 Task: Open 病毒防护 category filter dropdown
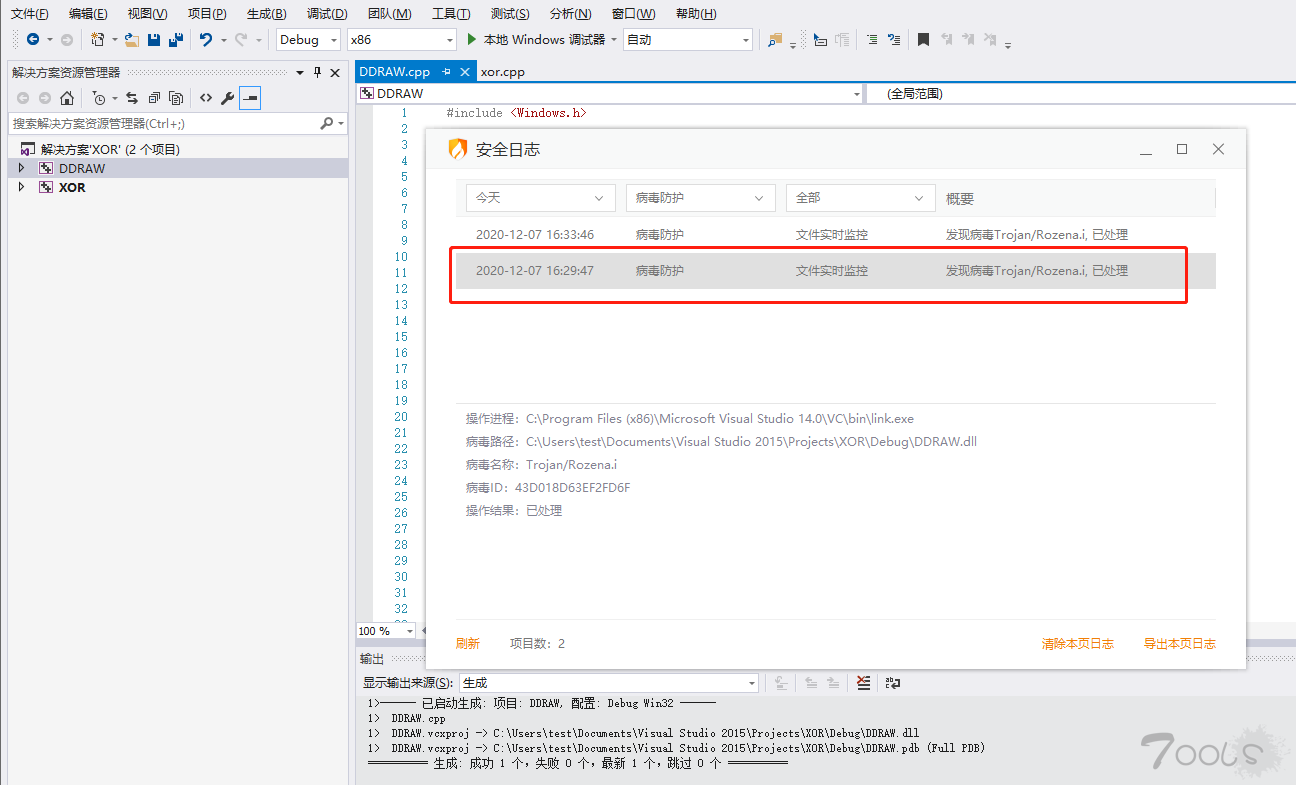(x=701, y=198)
